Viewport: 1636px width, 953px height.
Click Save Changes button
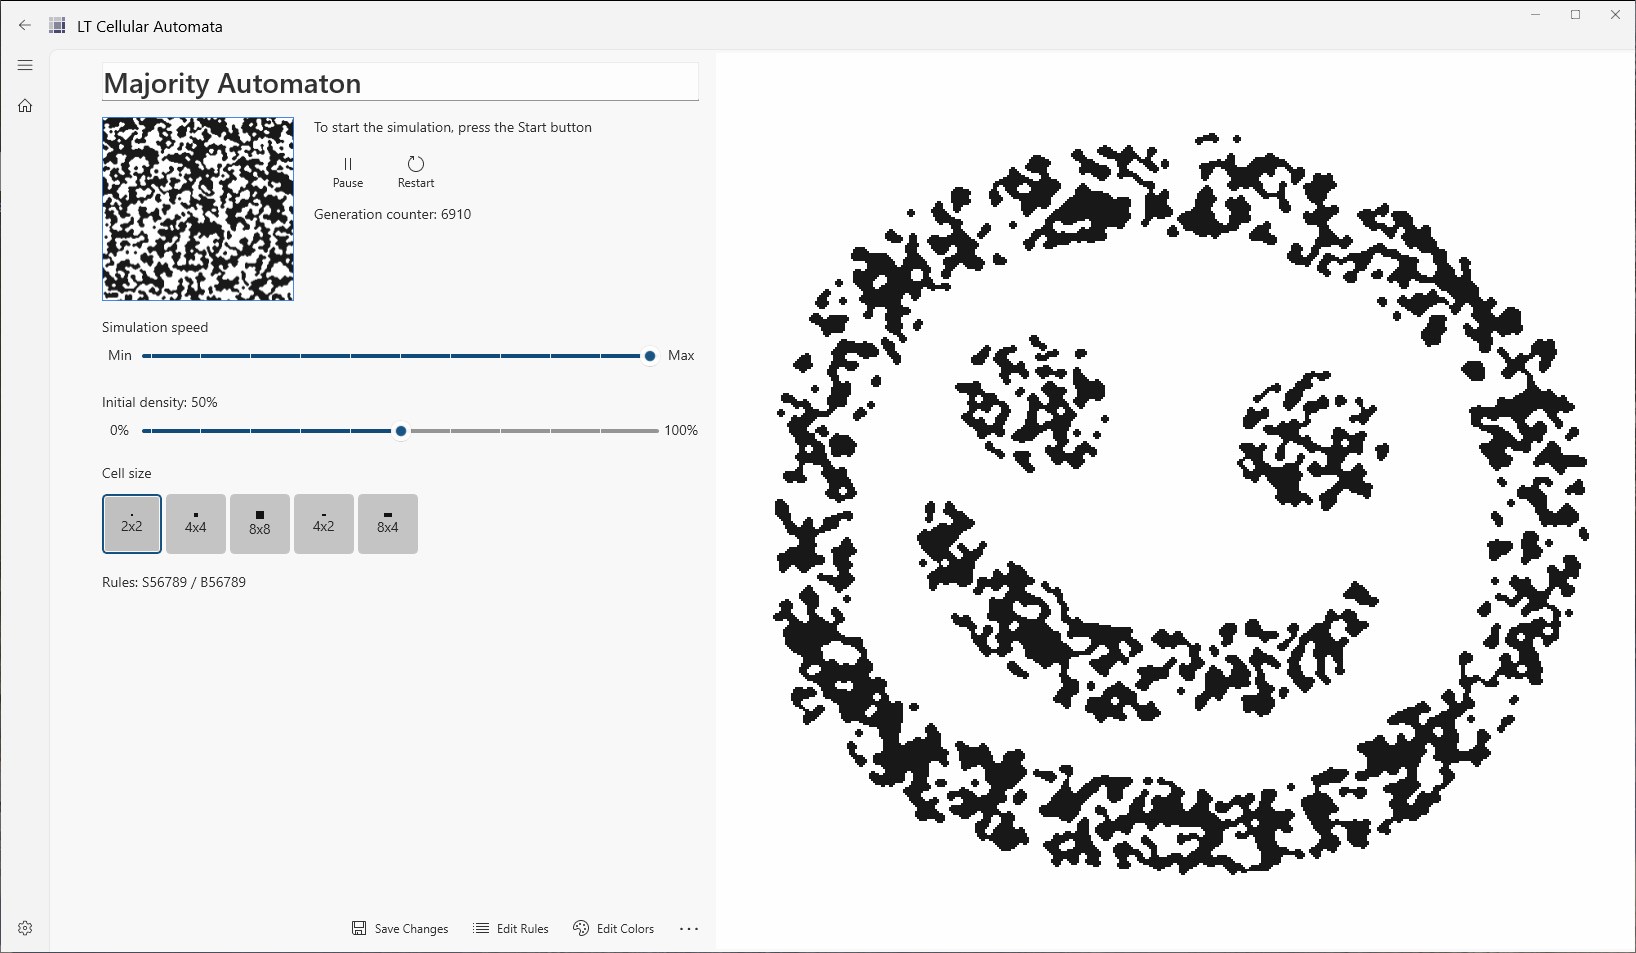pyautogui.click(x=400, y=929)
